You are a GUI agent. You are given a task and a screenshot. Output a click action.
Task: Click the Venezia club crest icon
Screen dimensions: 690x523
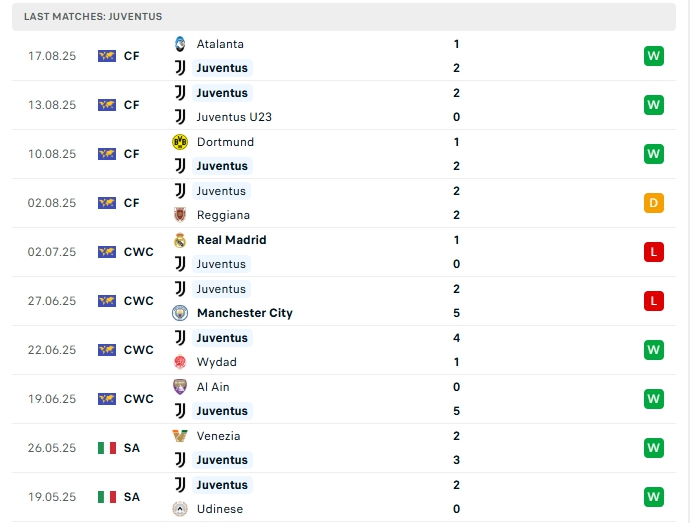tap(180, 436)
